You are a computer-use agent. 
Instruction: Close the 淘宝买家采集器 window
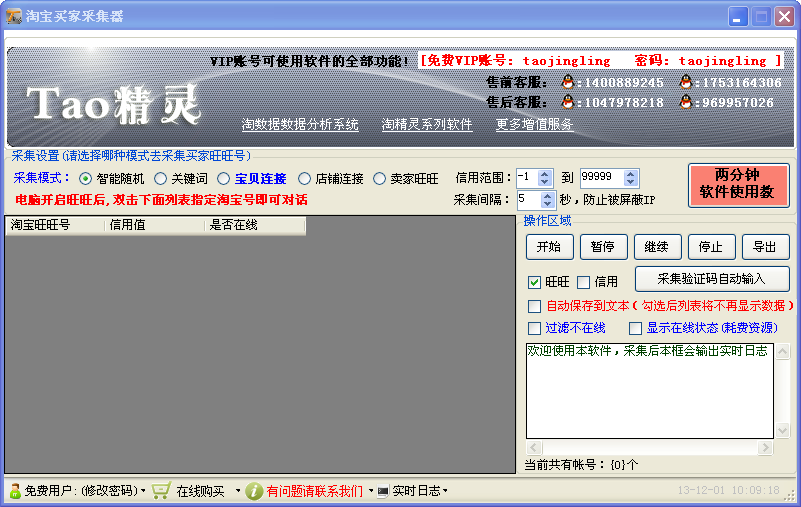784,16
